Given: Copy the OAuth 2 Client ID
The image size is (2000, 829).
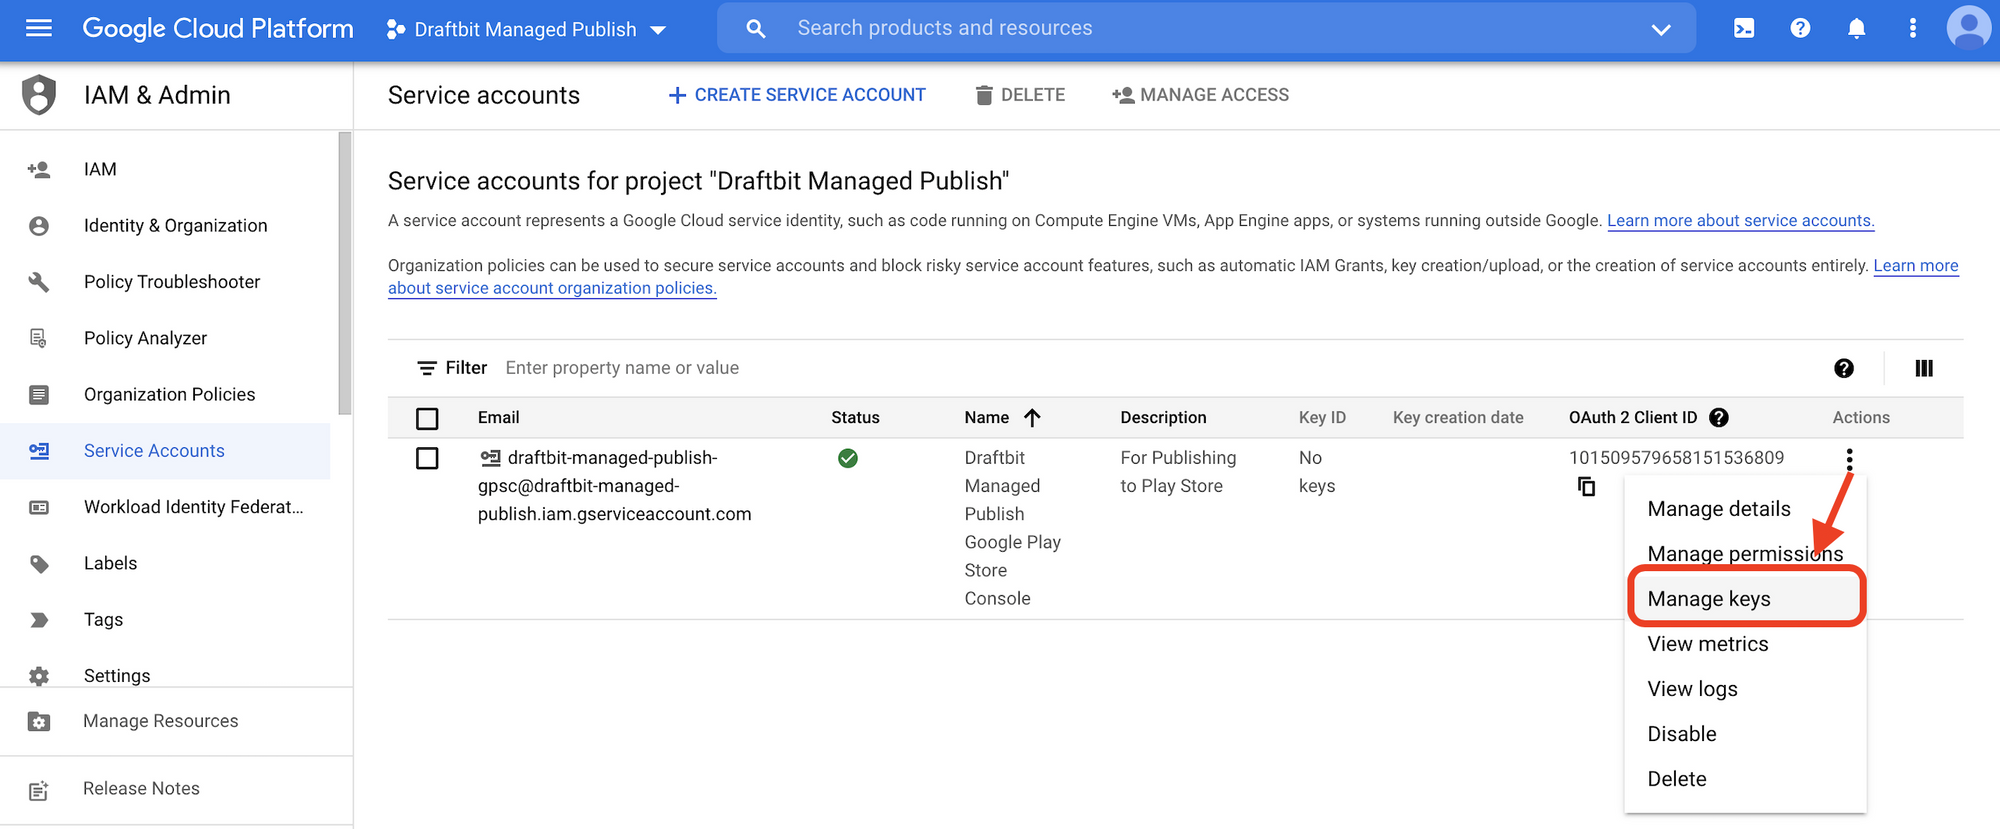Looking at the screenshot, I should point(1586,487).
